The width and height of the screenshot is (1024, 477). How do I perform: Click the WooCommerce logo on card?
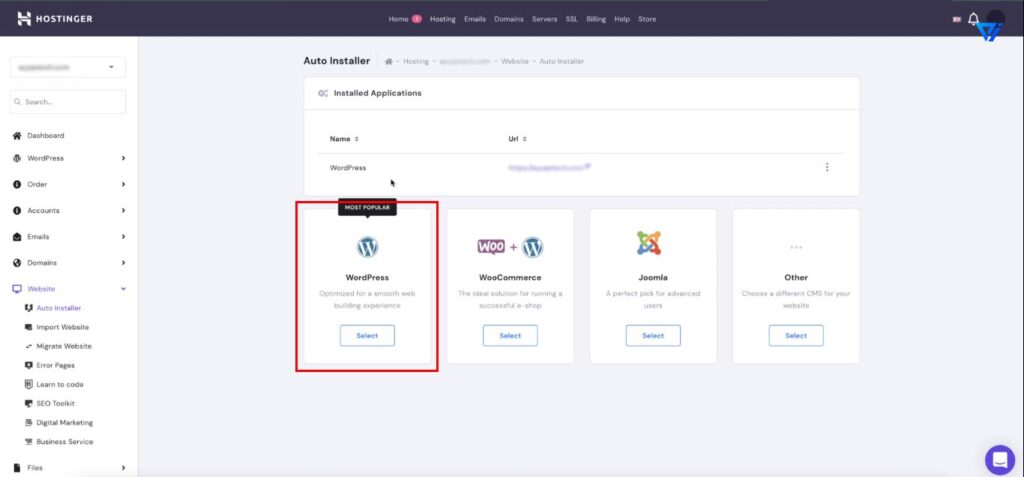coord(510,247)
